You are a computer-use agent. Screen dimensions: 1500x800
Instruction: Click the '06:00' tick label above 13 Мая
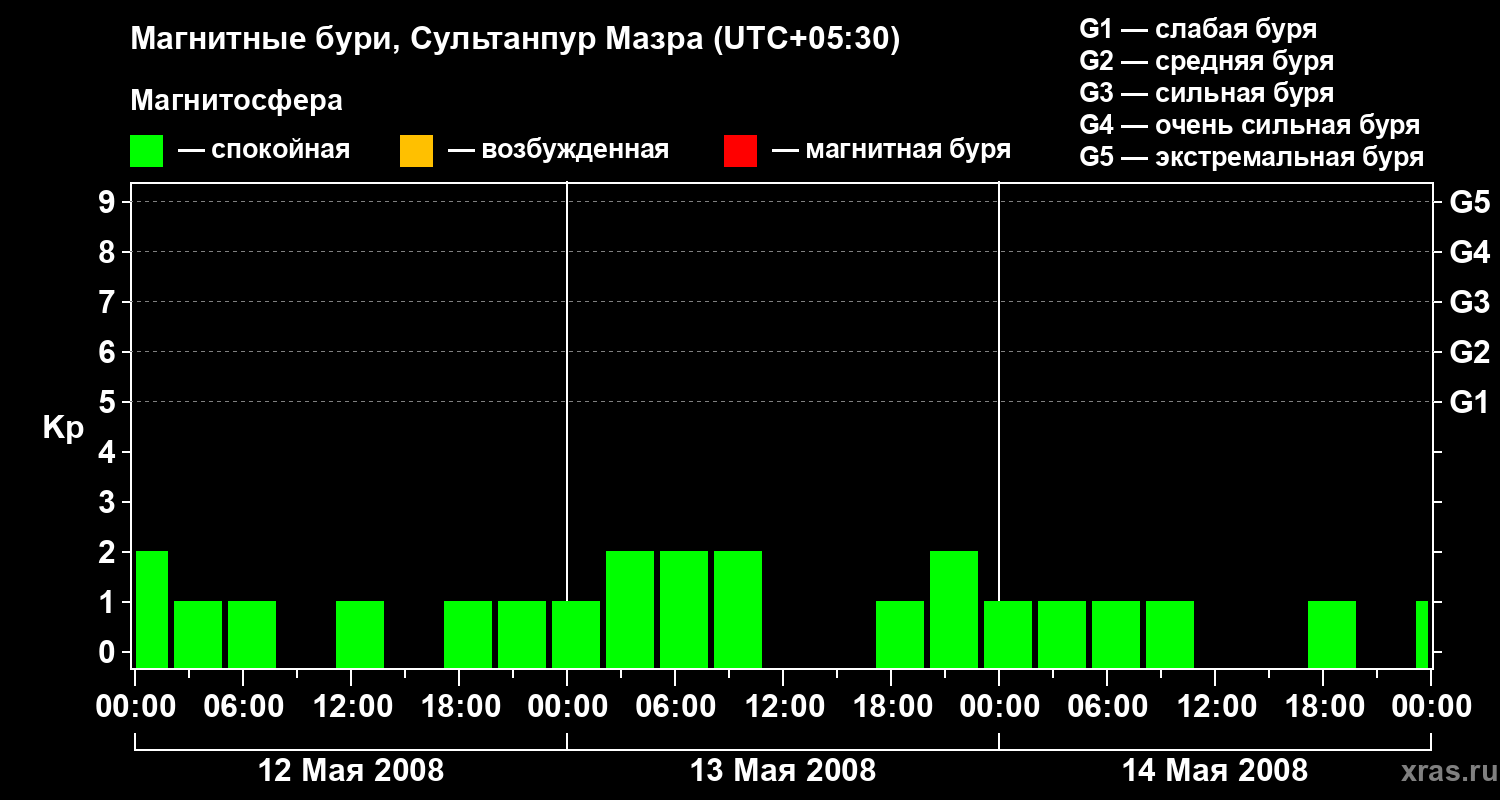pyautogui.click(x=675, y=707)
